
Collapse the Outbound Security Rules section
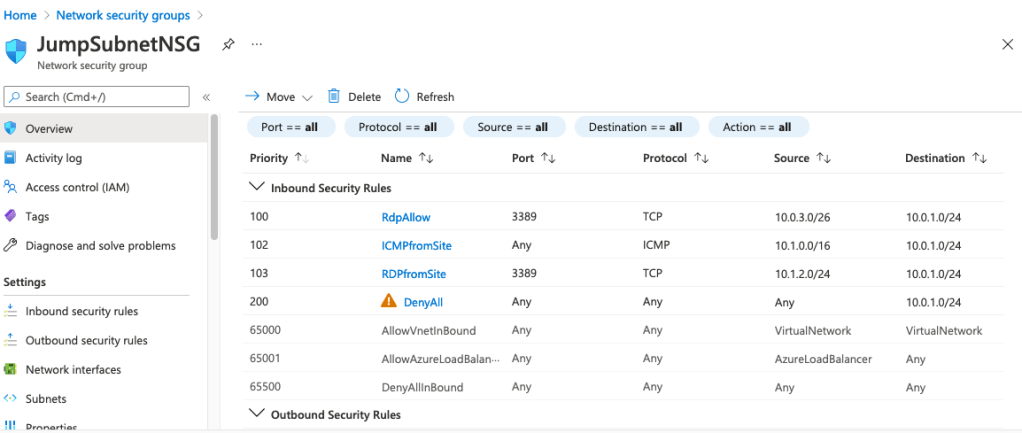[x=257, y=414]
